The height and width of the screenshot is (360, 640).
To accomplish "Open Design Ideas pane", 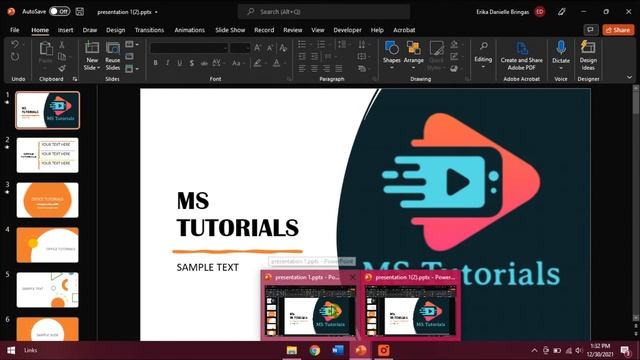I will click(588, 56).
